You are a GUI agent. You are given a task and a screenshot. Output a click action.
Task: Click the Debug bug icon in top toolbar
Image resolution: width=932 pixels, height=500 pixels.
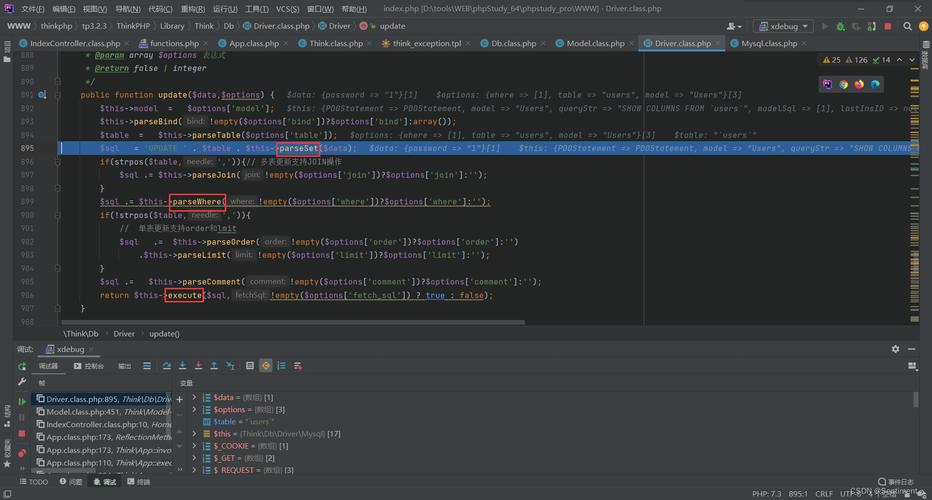point(840,26)
